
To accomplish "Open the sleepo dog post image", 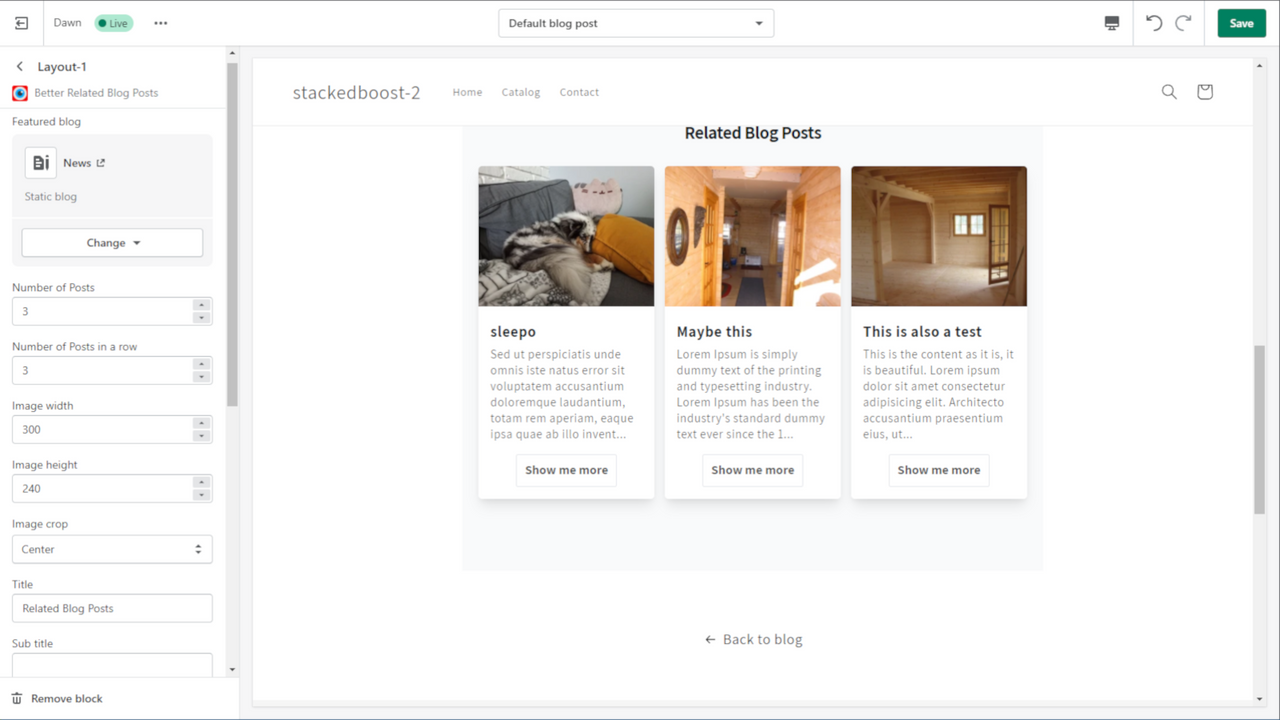I will coord(566,236).
